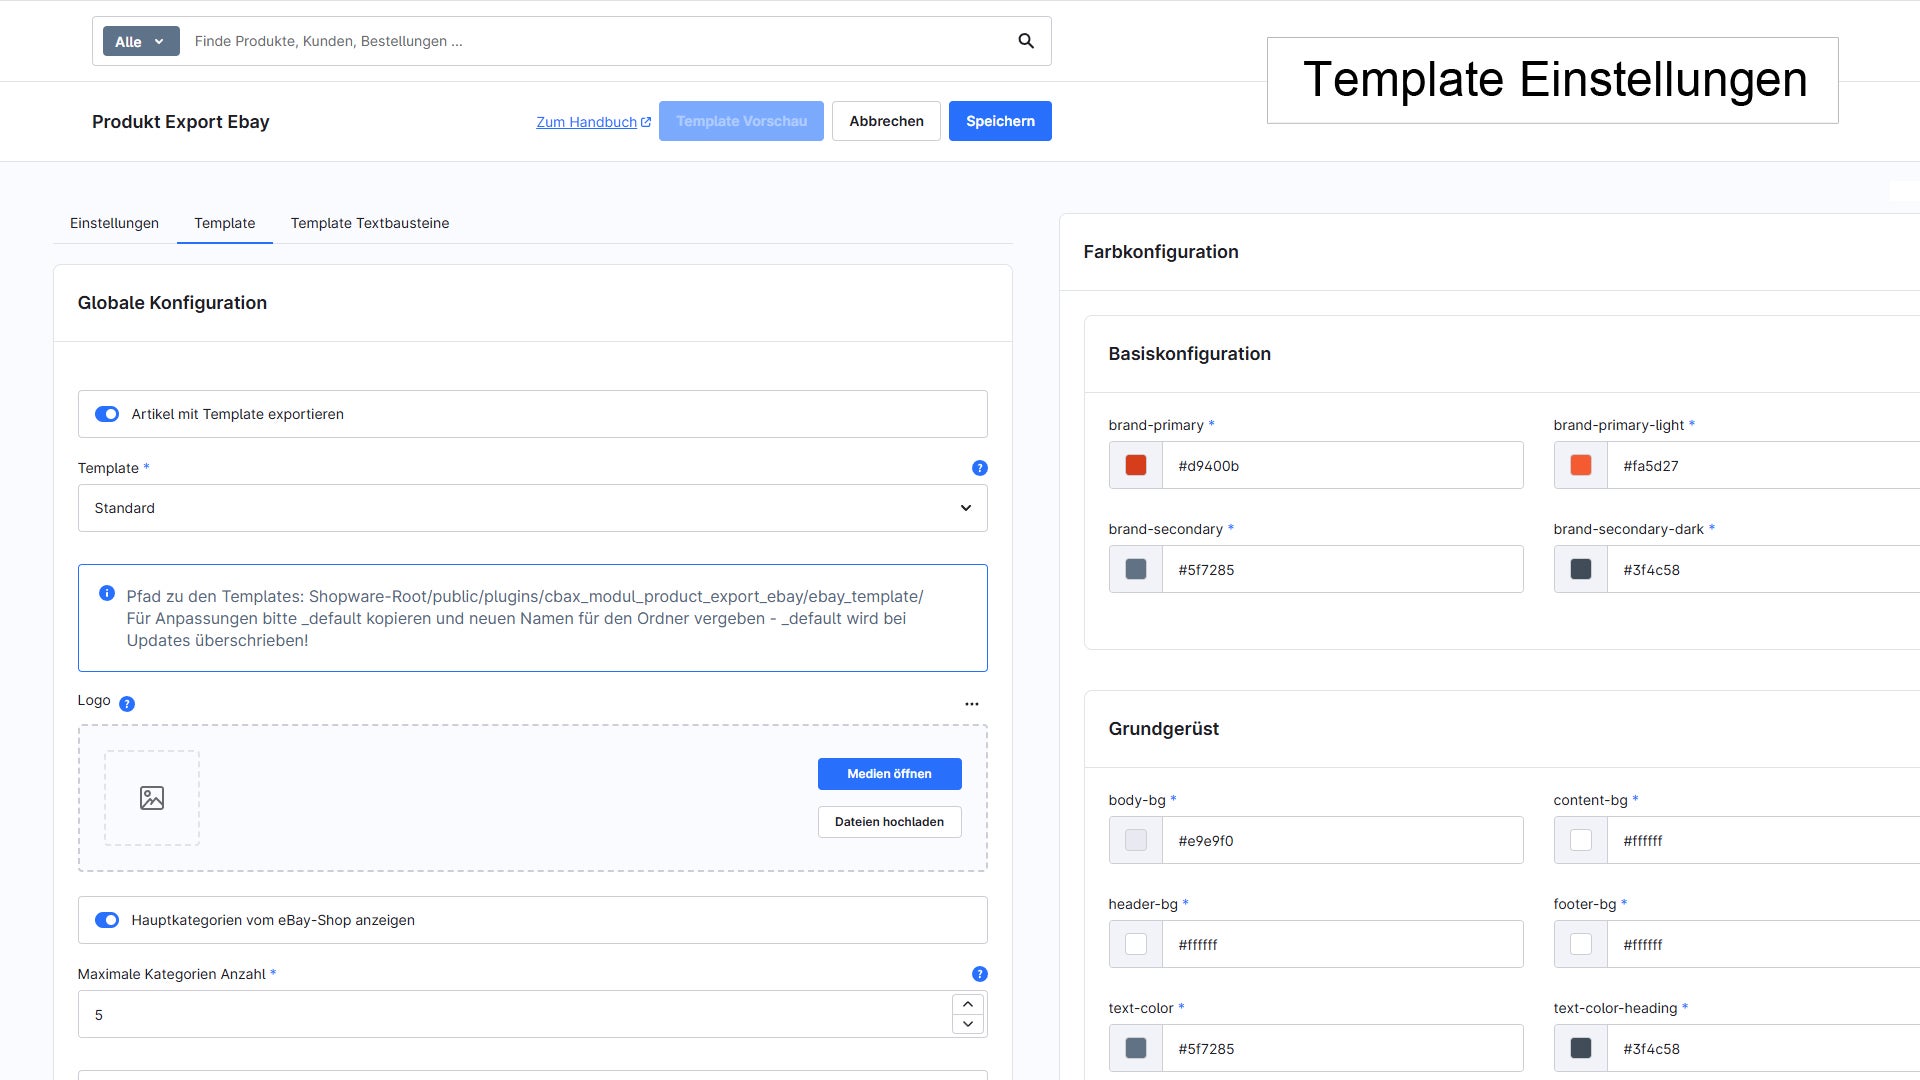
Task: Increase Maximale Kategorien Anzahl with up arrow
Action: (968, 1004)
